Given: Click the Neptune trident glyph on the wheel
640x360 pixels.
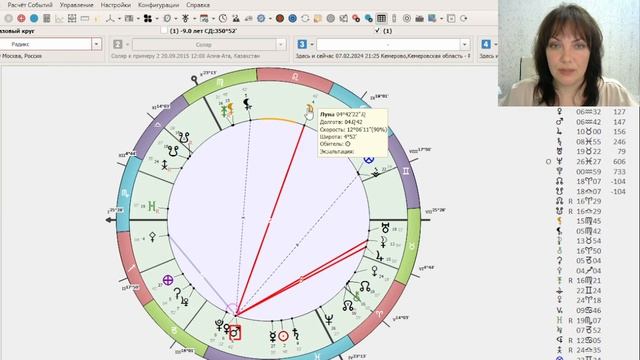Looking at the screenshot, I should click(x=329, y=319).
